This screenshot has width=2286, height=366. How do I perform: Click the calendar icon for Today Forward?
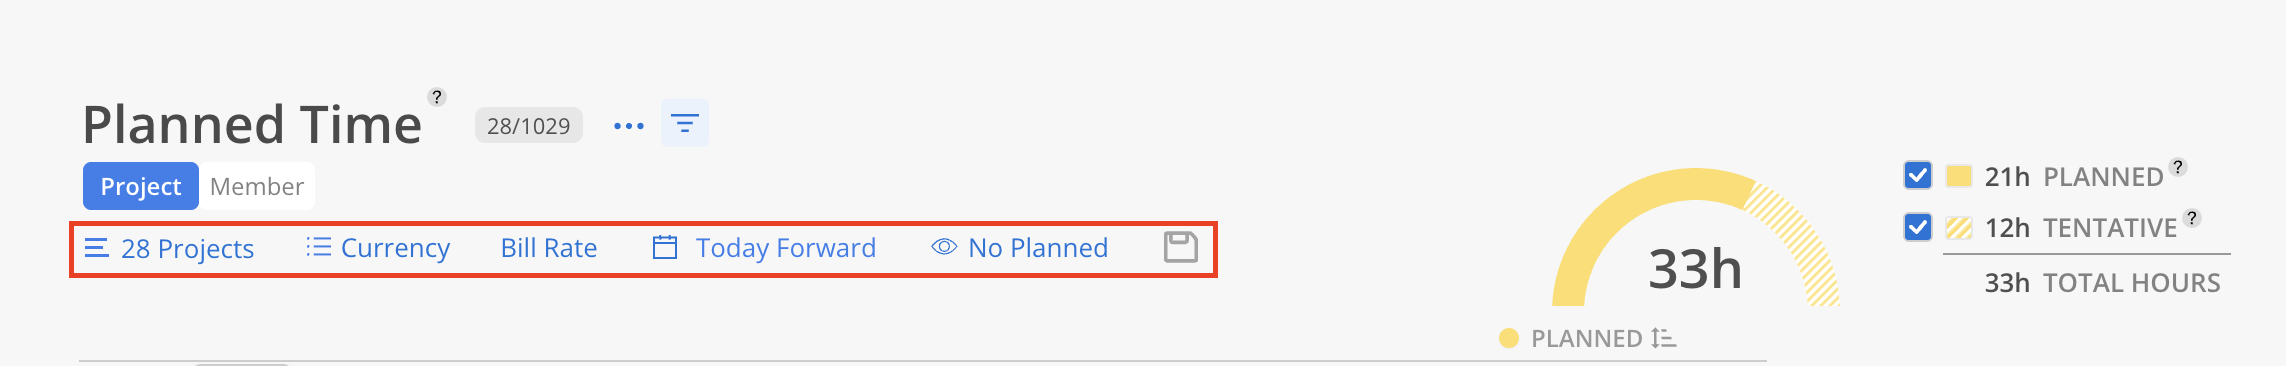(x=665, y=247)
